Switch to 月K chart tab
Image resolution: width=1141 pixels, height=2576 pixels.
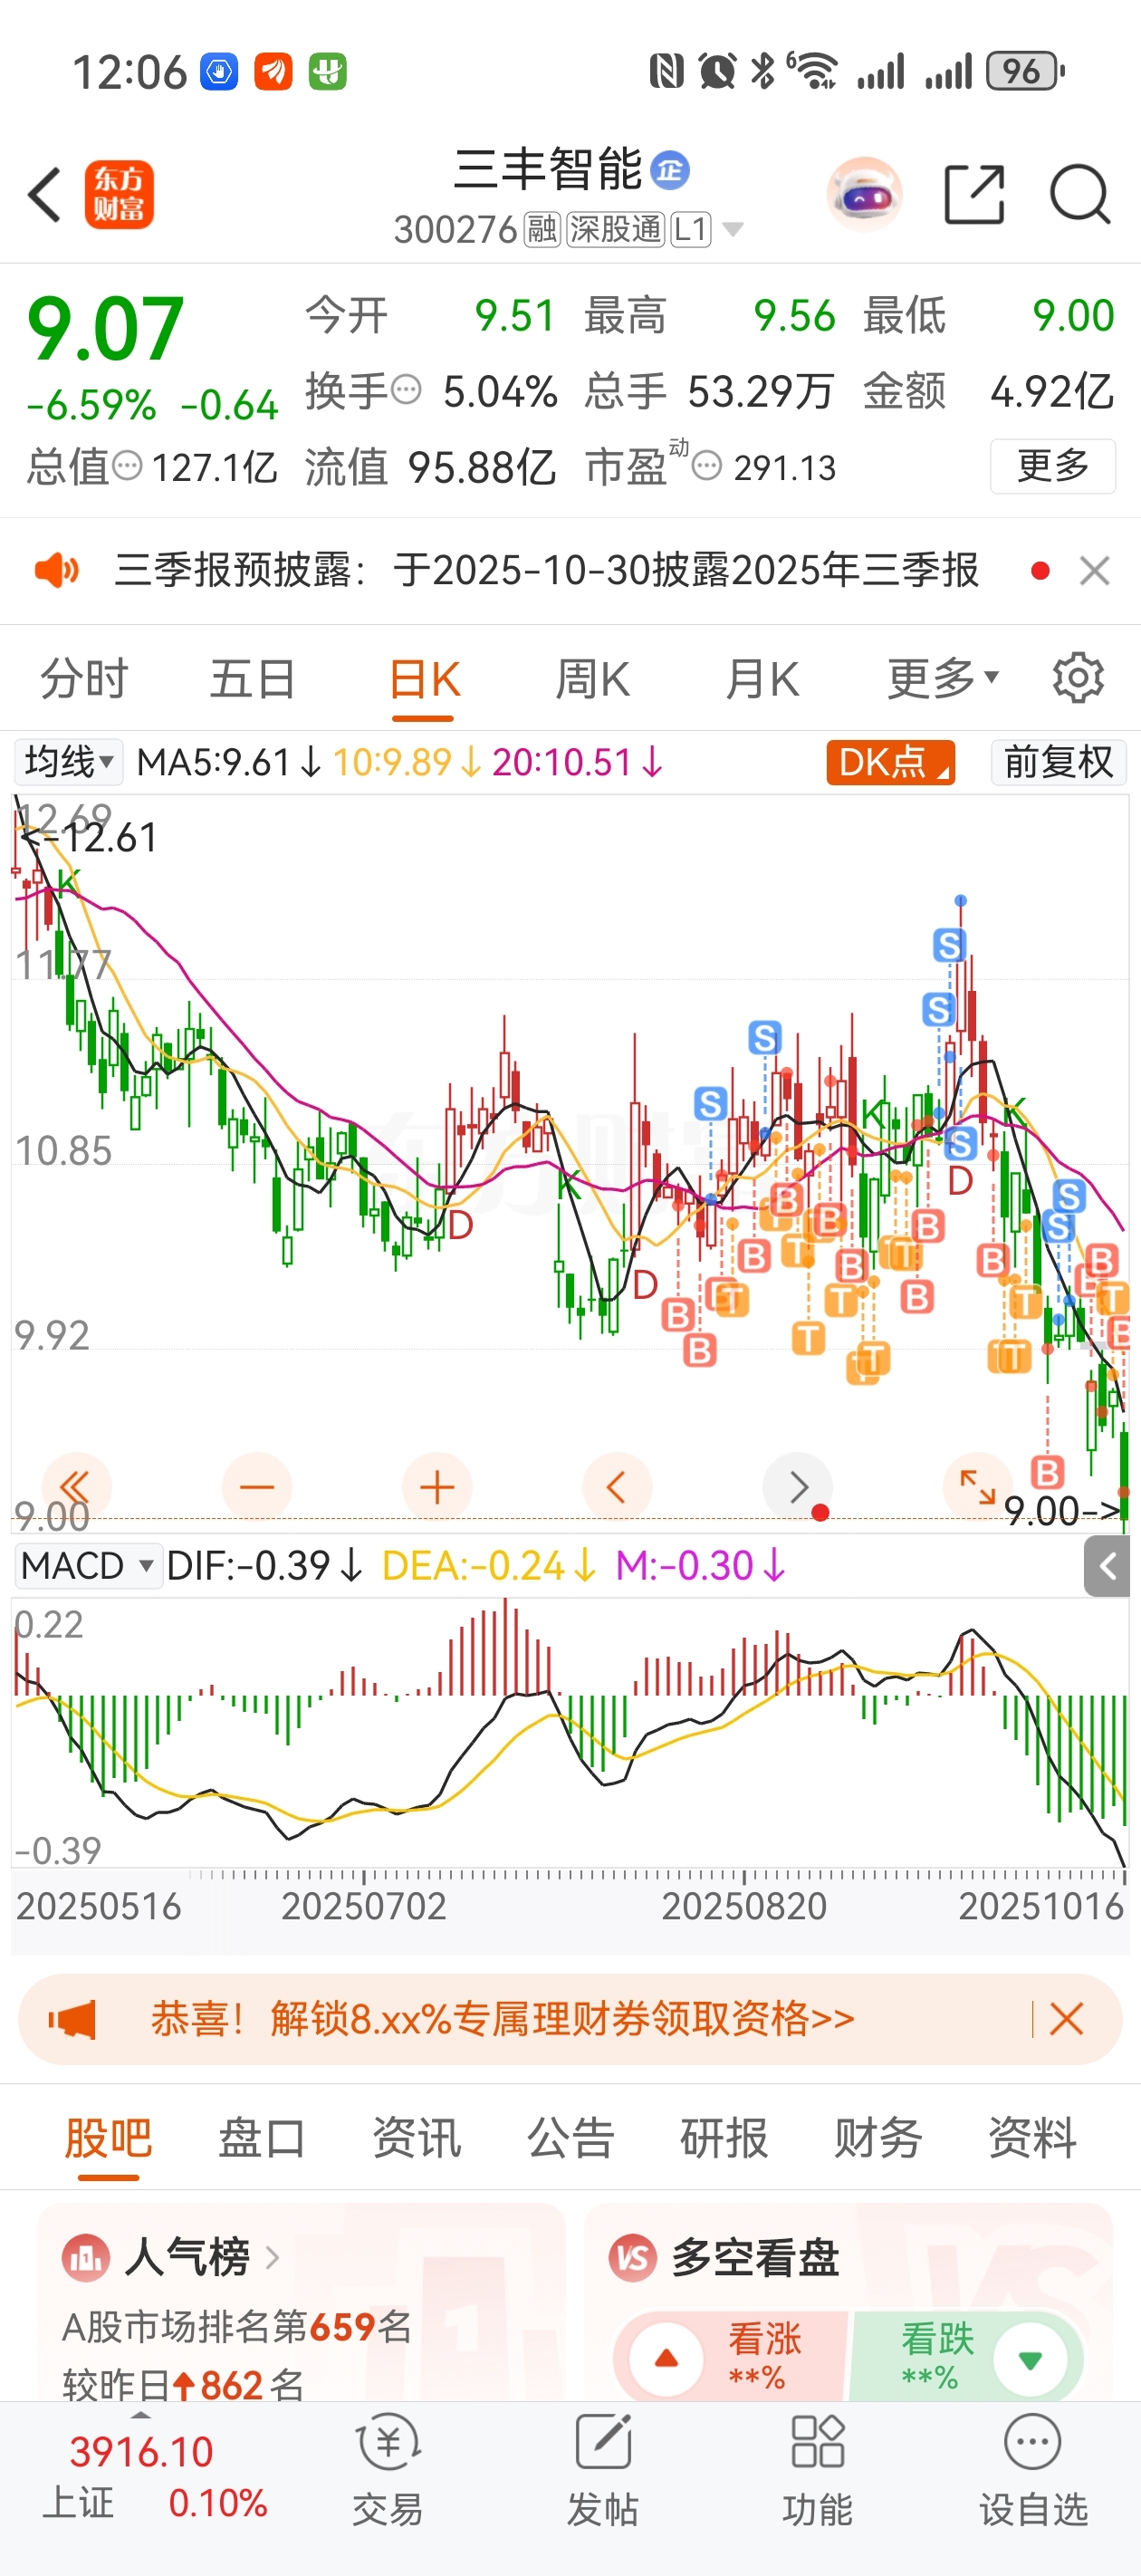[762, 679]
